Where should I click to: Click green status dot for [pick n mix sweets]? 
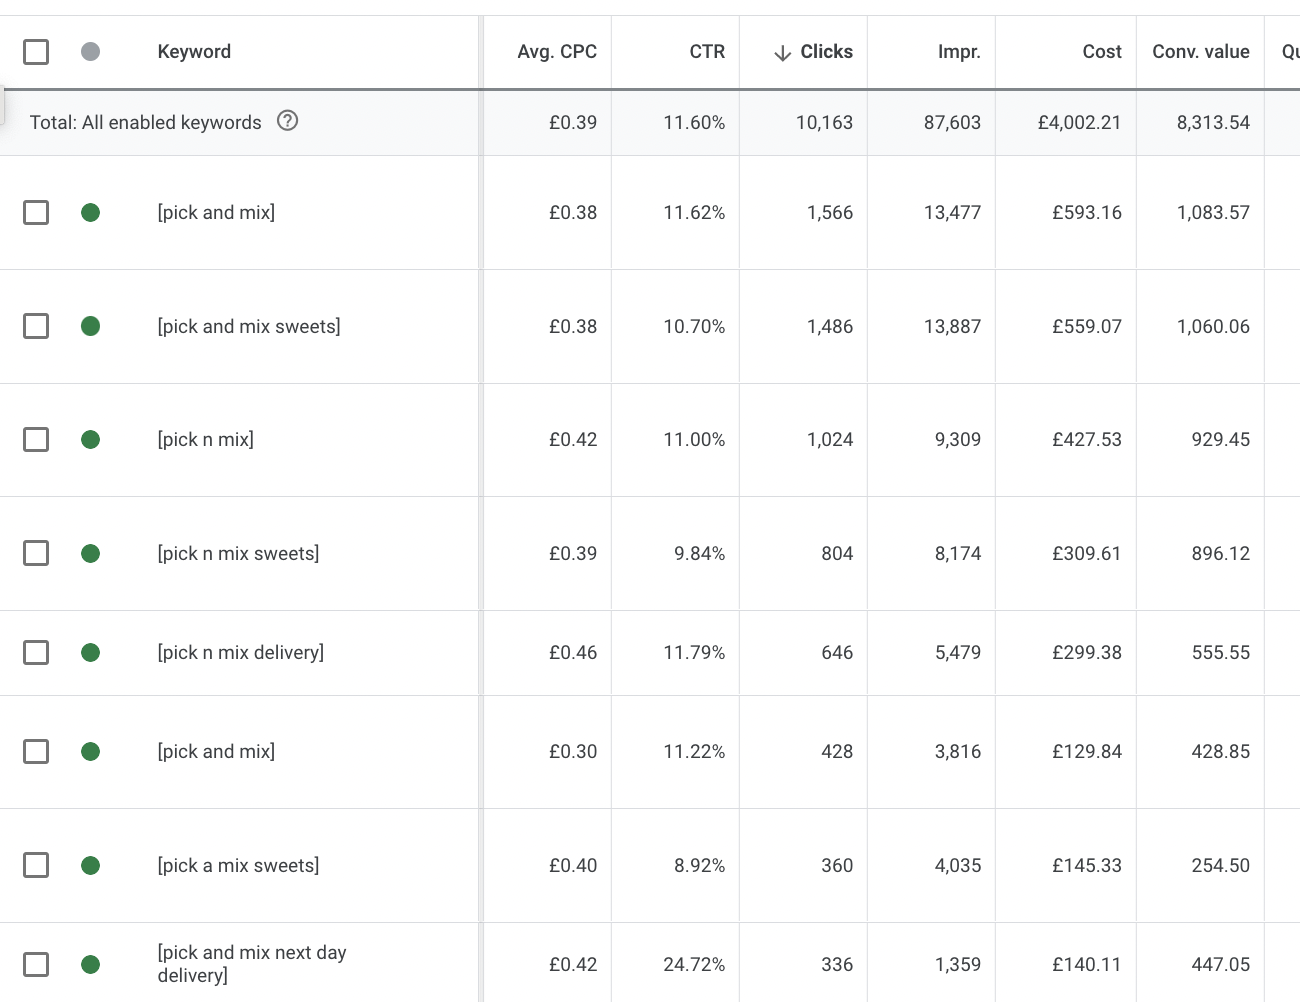pyautogui.click(x=90, y=553)
